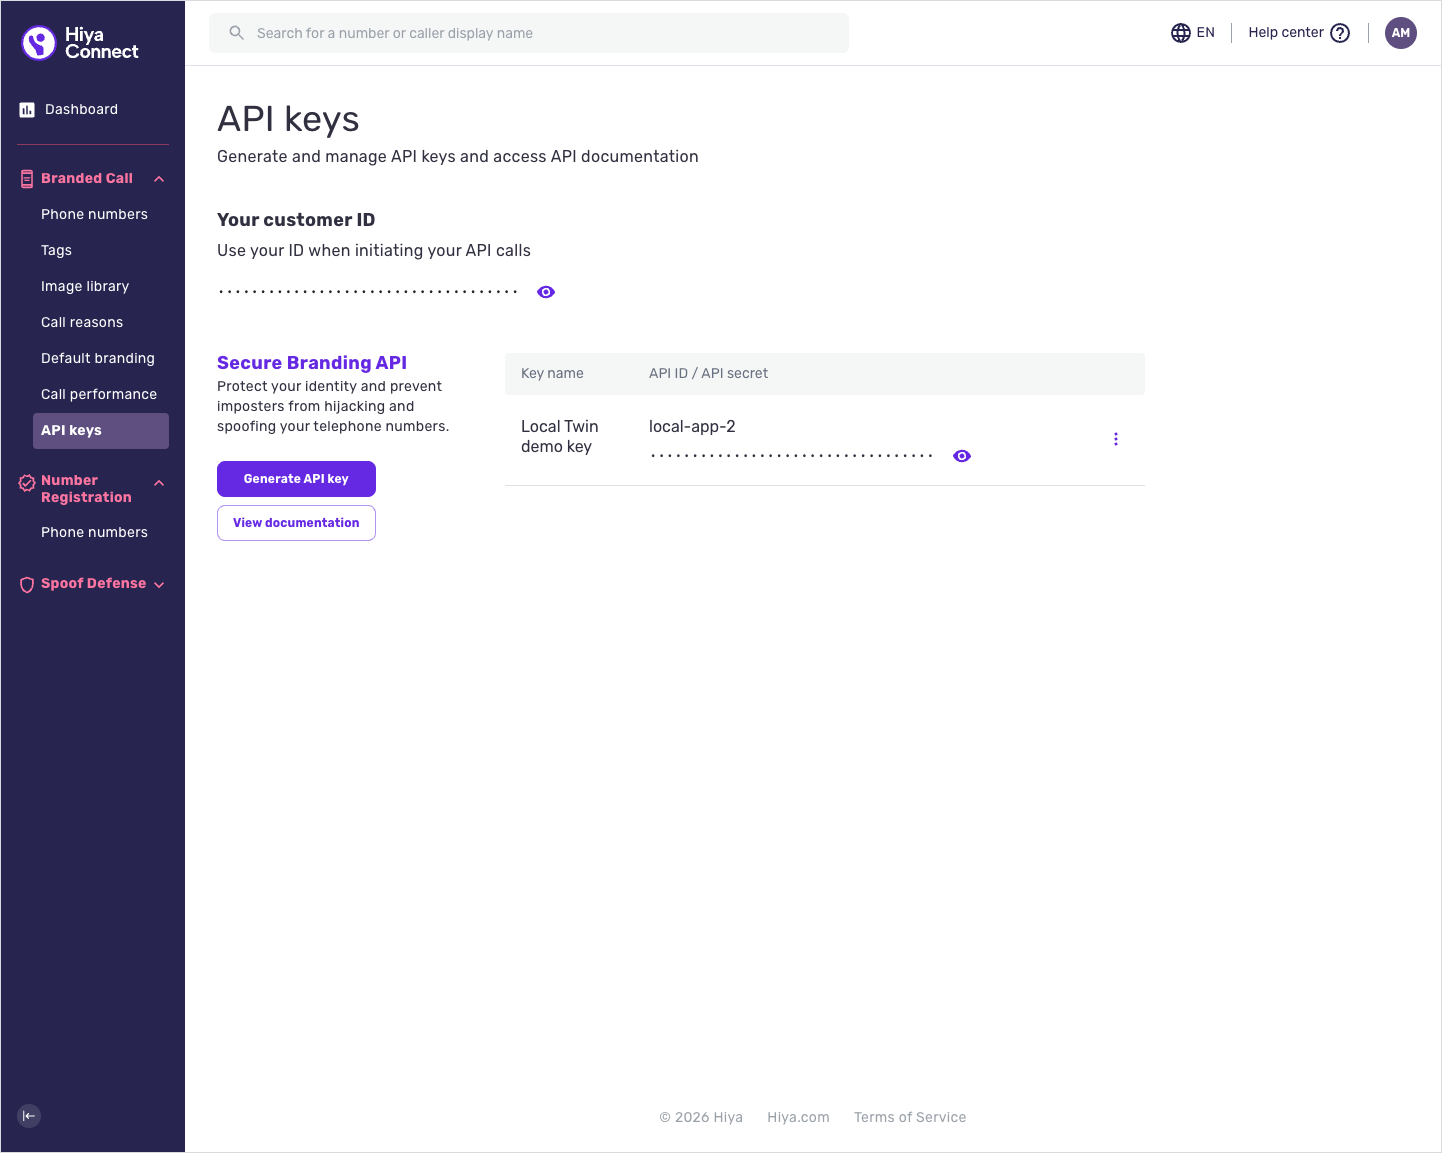Click Generate API key button
This screenshot has height=1153, width=1442.
[296, 479]
